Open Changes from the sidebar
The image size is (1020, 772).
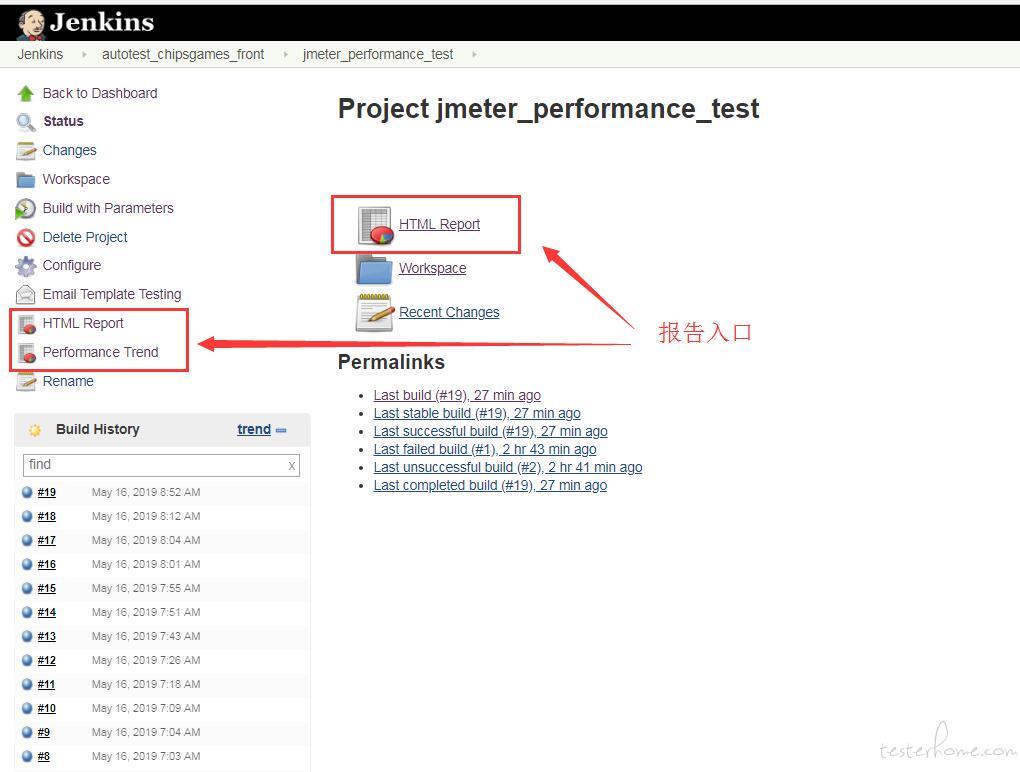click(70, 151)
